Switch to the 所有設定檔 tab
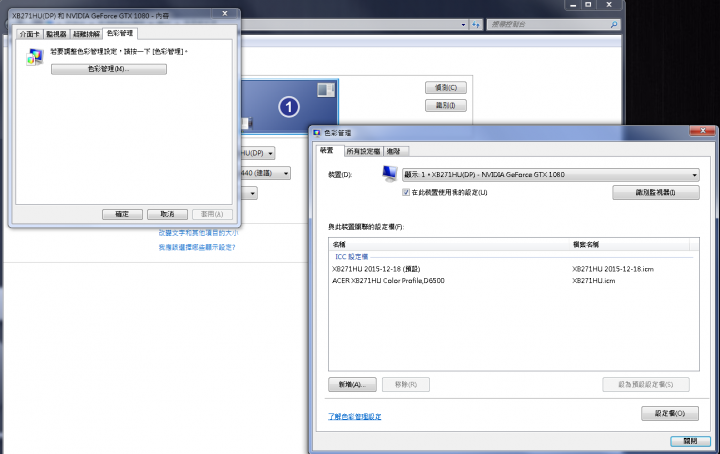 363,151
